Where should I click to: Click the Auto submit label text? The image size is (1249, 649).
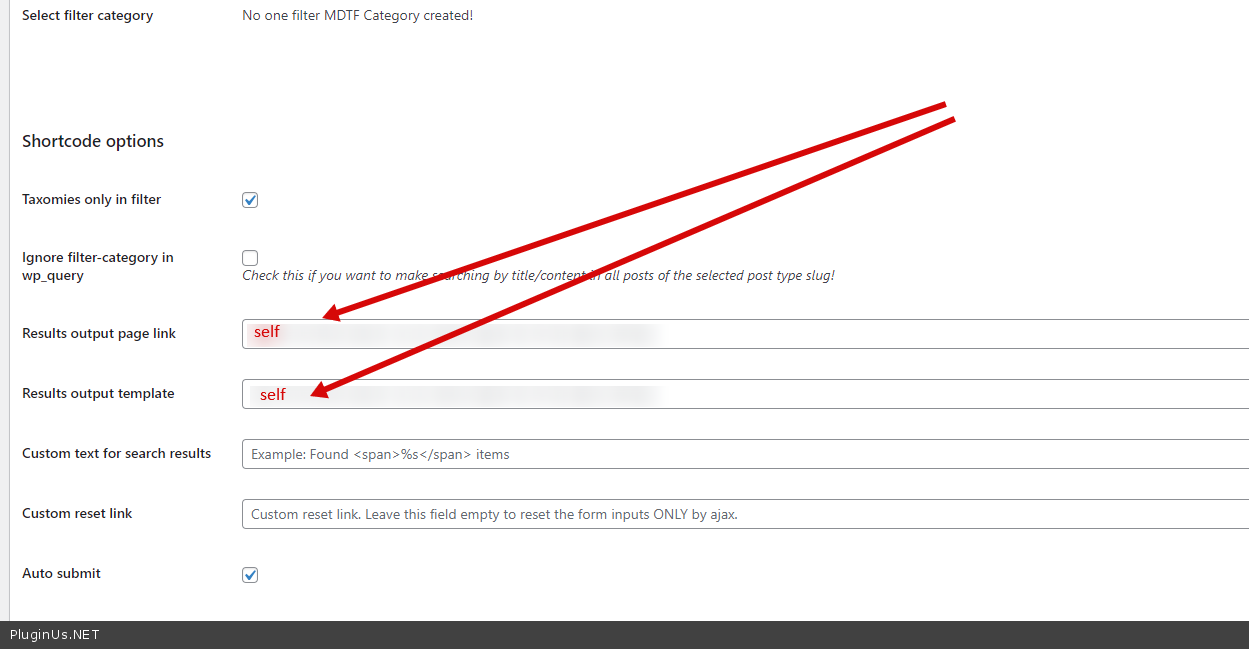(x=61, y=574)
